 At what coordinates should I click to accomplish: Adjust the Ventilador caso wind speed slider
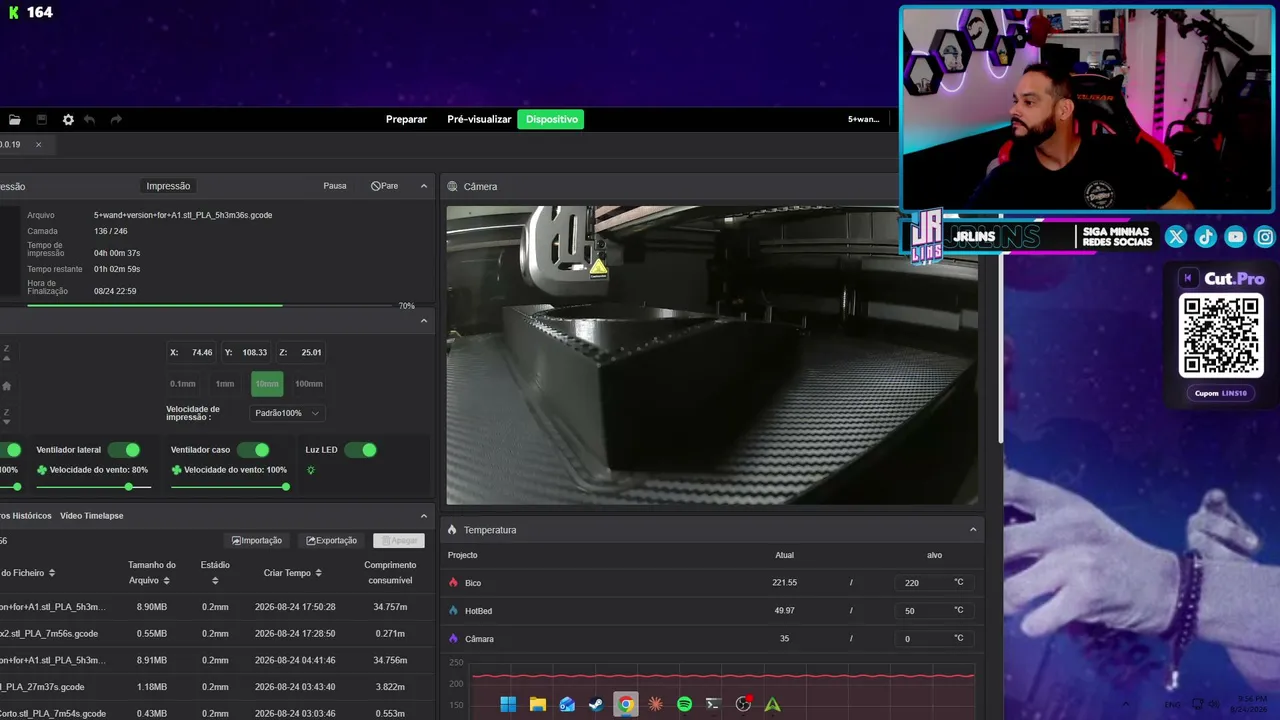click(x=230, y=487)
